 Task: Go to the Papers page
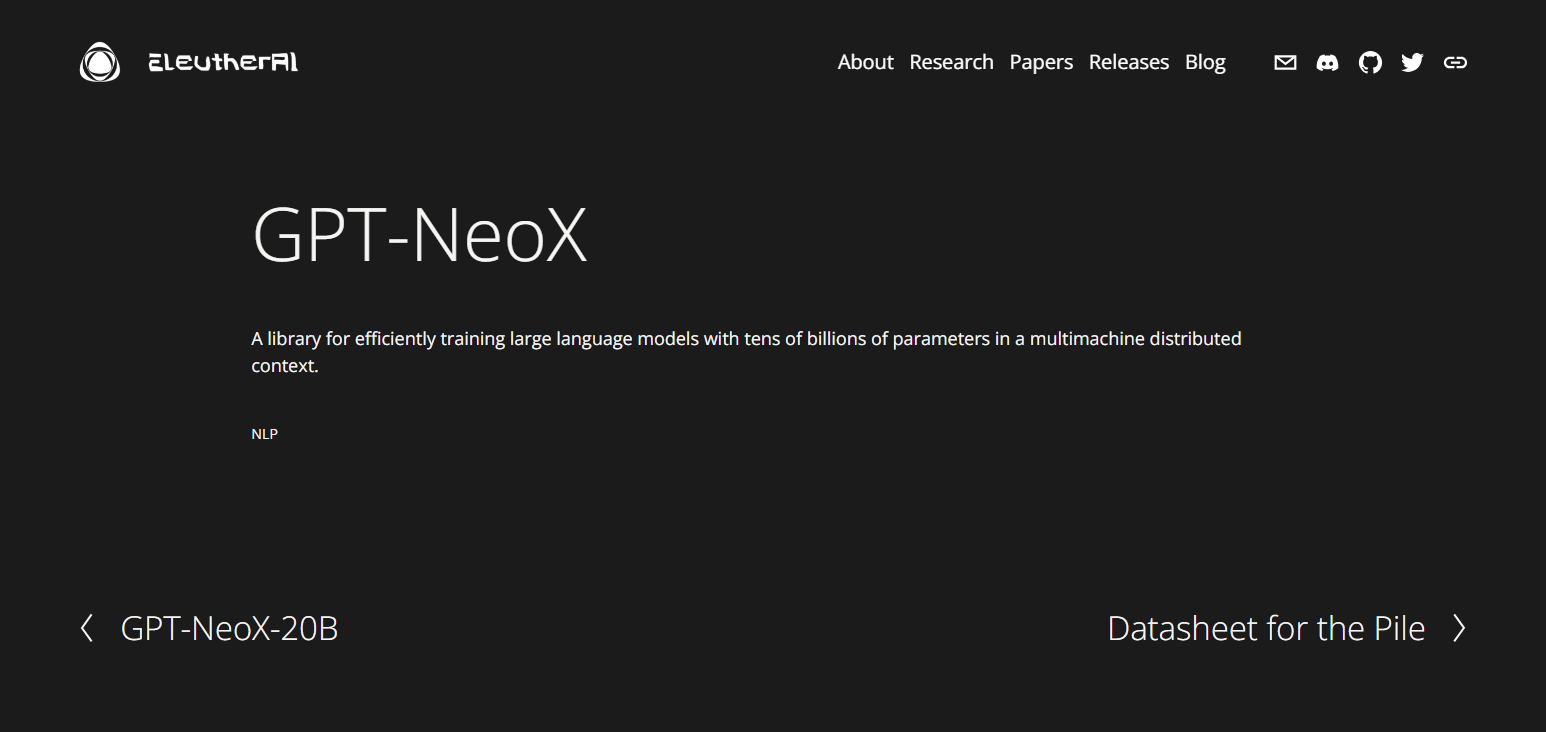tap(1041, 62)
